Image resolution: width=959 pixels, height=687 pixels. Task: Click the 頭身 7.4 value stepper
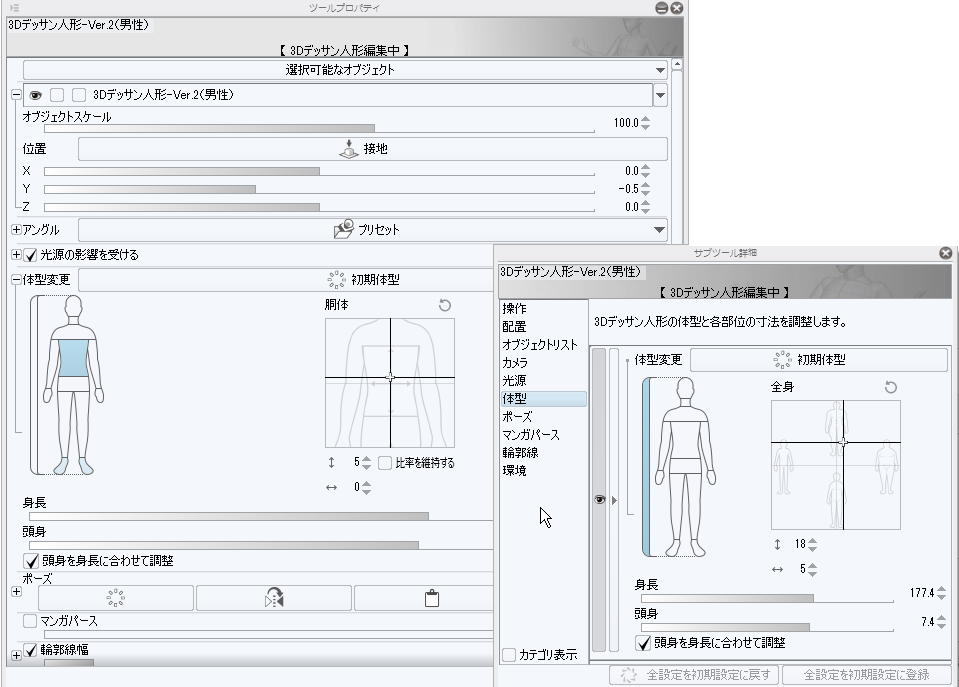click(941, 622)
